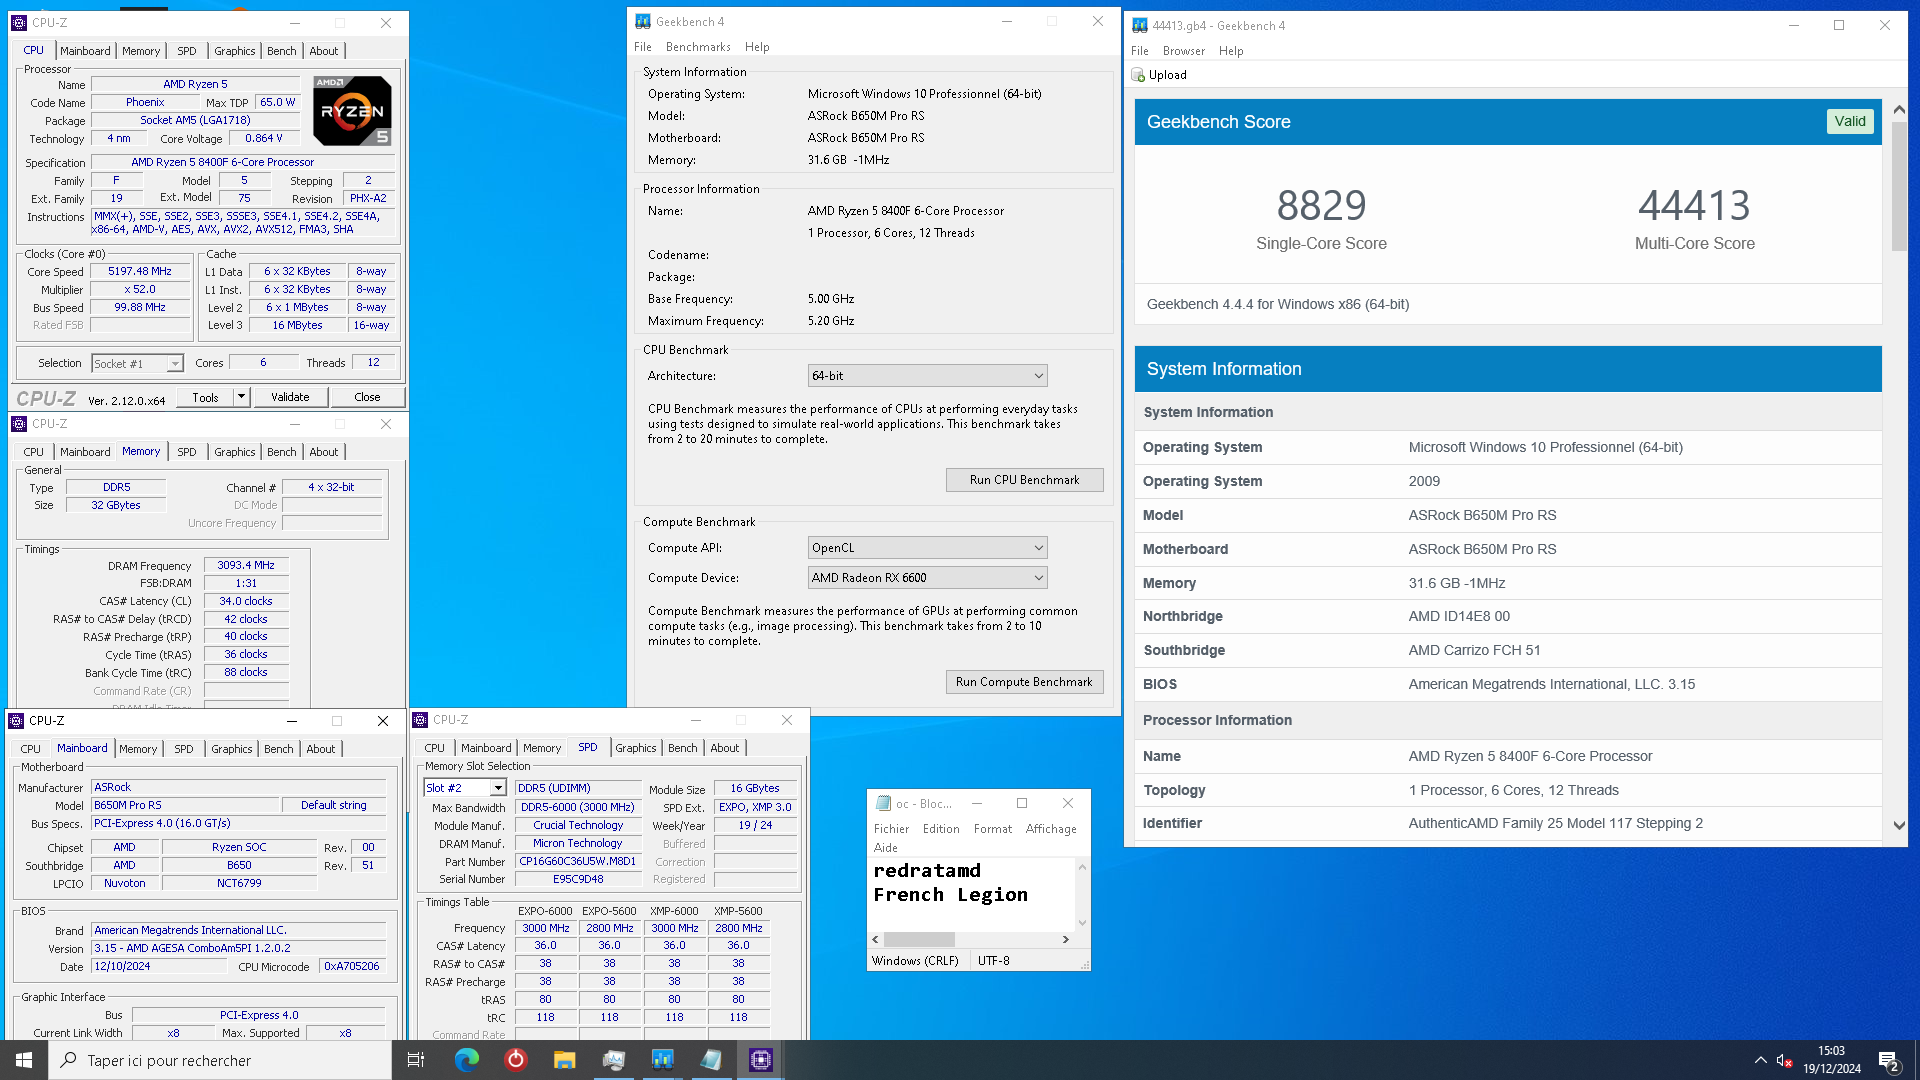The width and height of the screenshot is (1920, 1080).
Task: Click the 44413.gb4 window title icon
Action: tap(1139, 25)
